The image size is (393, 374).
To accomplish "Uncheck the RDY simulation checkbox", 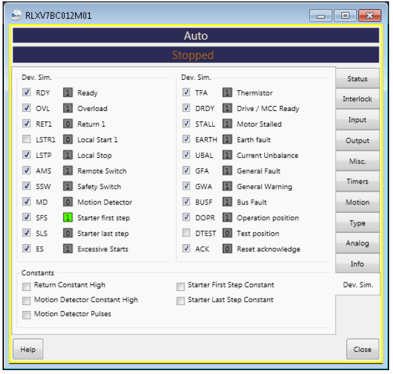I will (27, 92).
